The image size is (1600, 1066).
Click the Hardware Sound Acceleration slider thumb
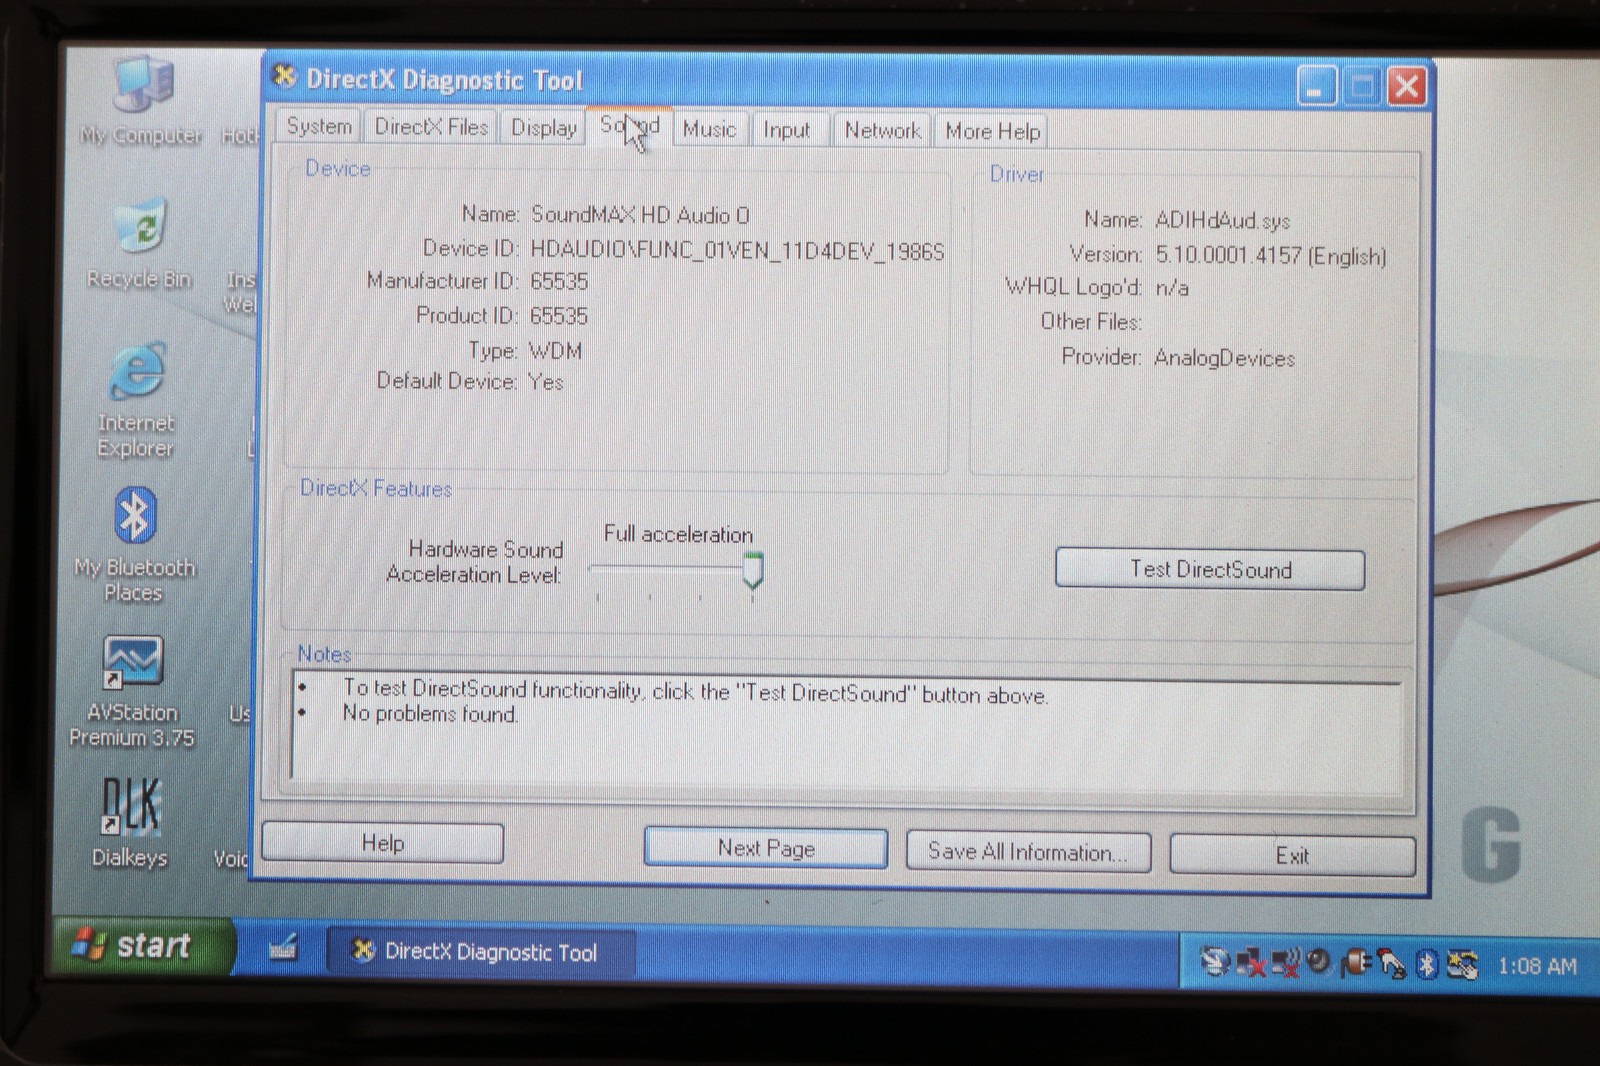(x=753, y=570)
